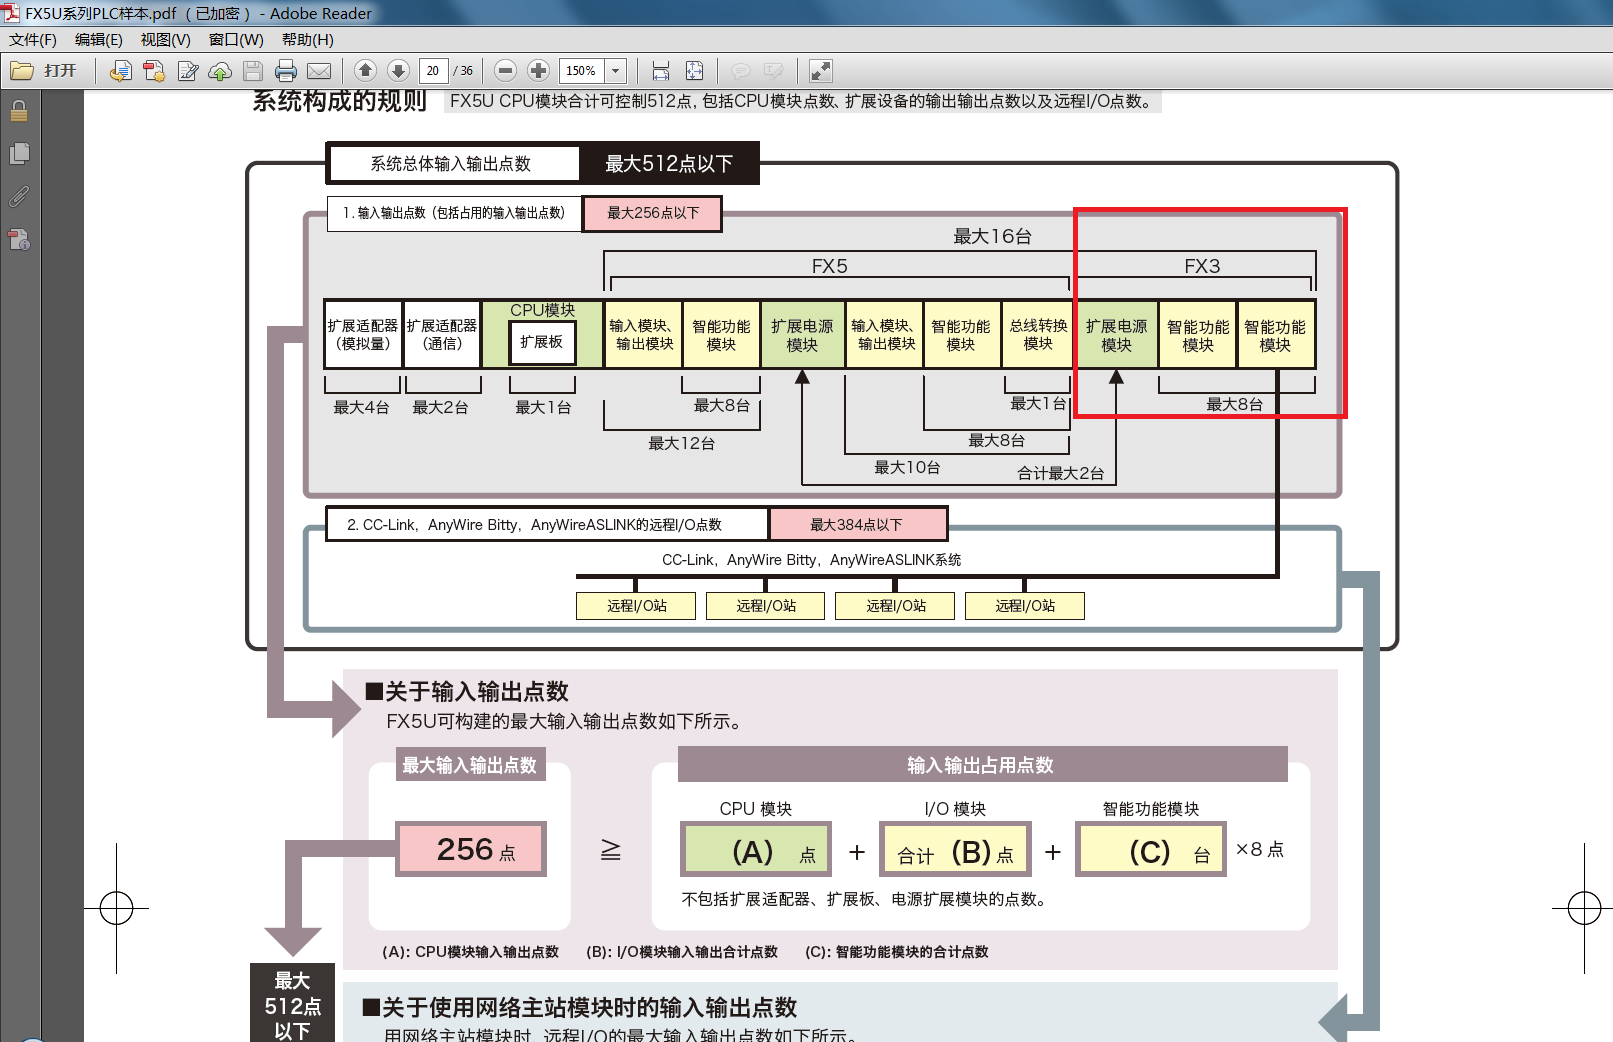
Task: Click the fit full page icon
Action: tap(694, 71)
